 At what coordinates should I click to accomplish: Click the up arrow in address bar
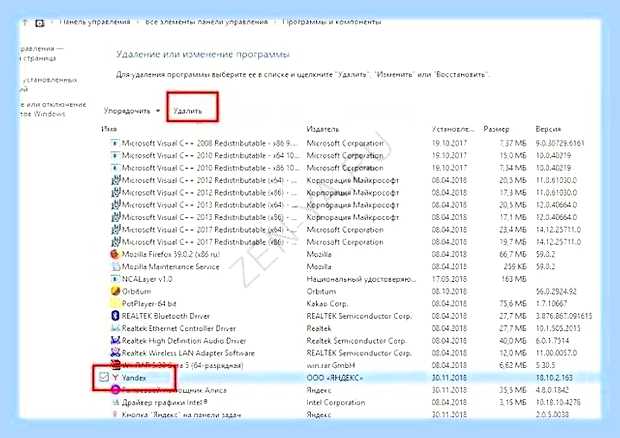25,23
